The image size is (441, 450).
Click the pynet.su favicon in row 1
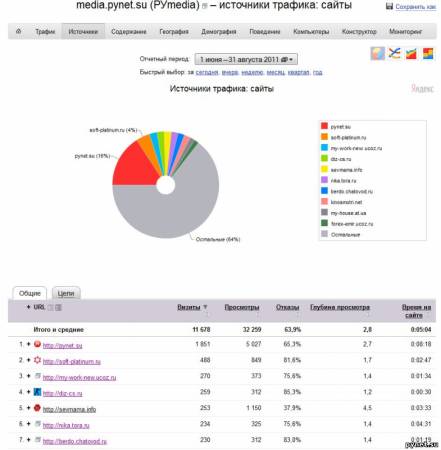(x=37, y=344)
